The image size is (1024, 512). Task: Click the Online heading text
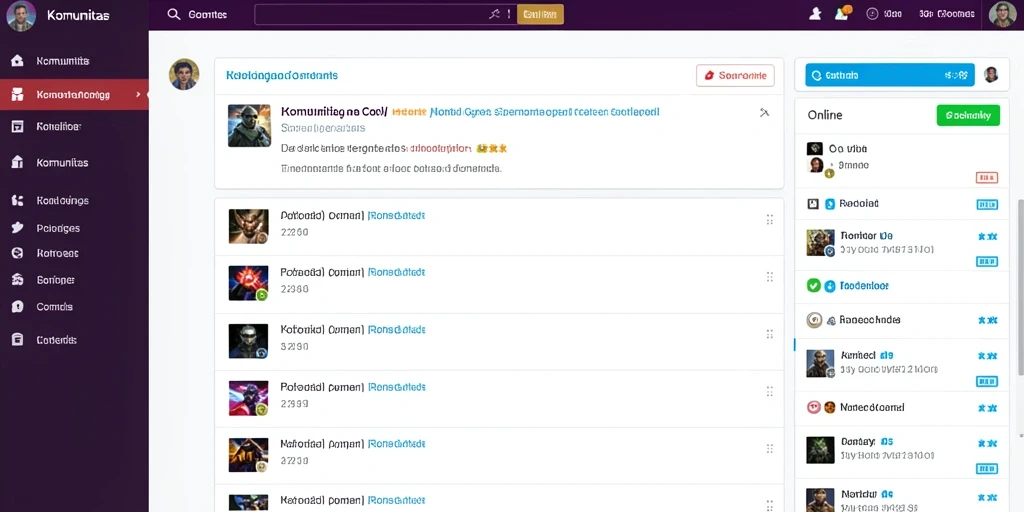[x=825, y=115]
